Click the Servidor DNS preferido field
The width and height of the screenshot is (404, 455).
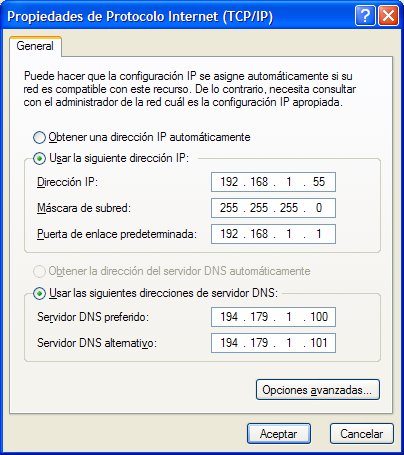tap(273, 317)
